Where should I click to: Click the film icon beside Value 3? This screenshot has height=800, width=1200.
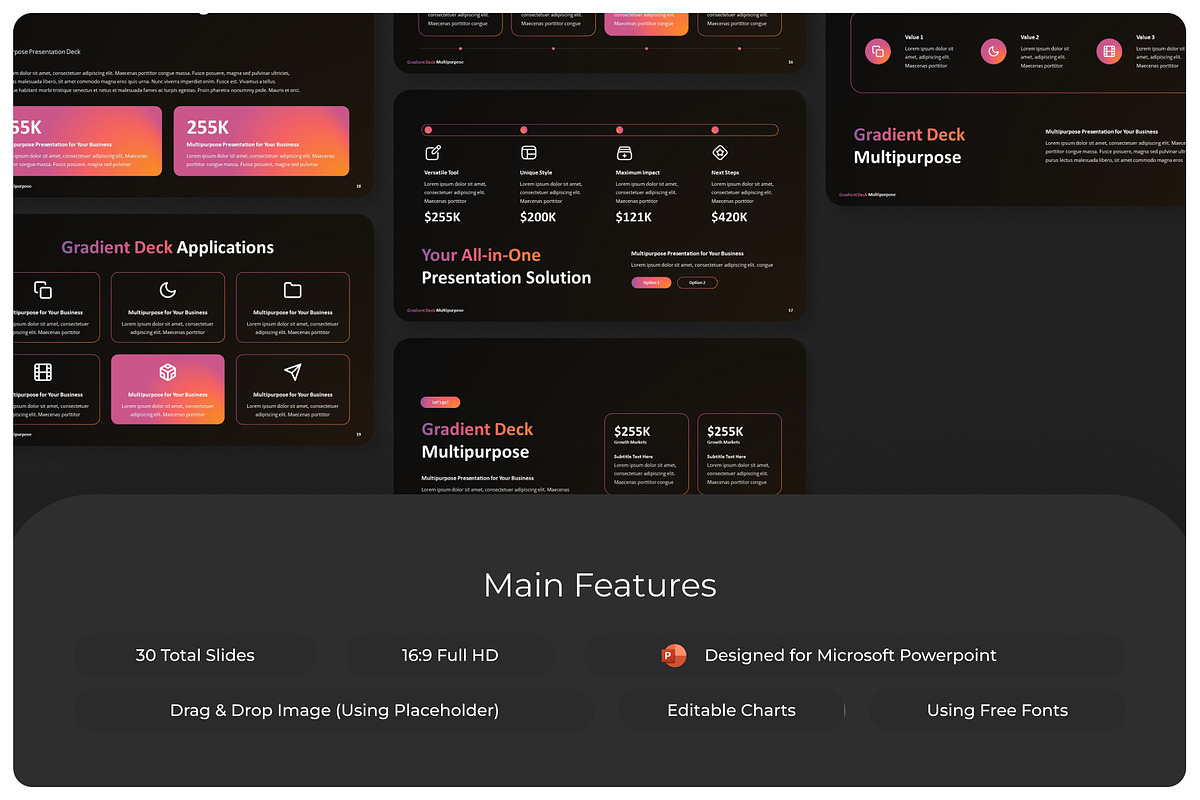[x=1109, y=51]
